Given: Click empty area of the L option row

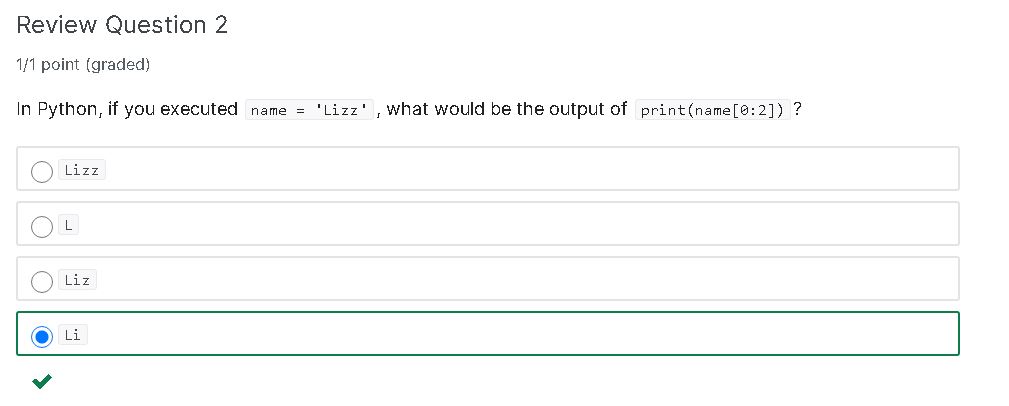Looking at the screenshot, I should click(x=515, y=224).
